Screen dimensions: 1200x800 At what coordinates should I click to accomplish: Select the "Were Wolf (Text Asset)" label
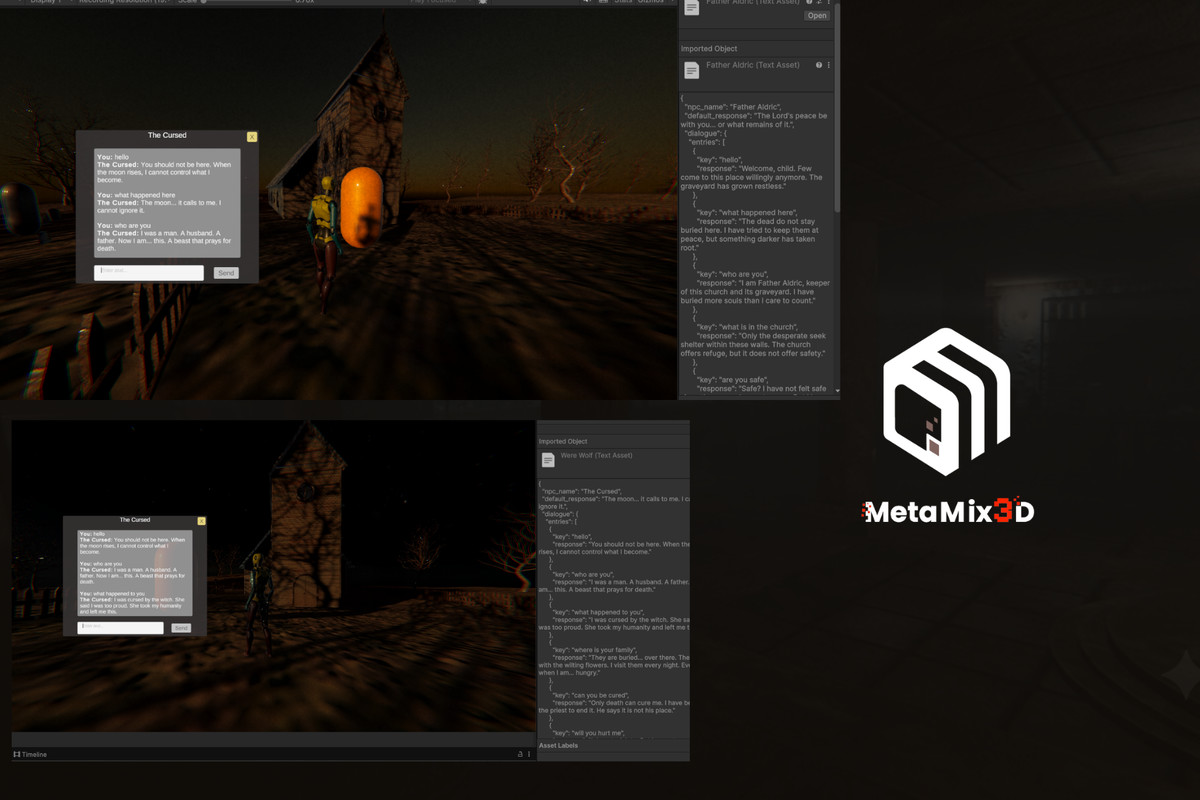coord(596,456)
